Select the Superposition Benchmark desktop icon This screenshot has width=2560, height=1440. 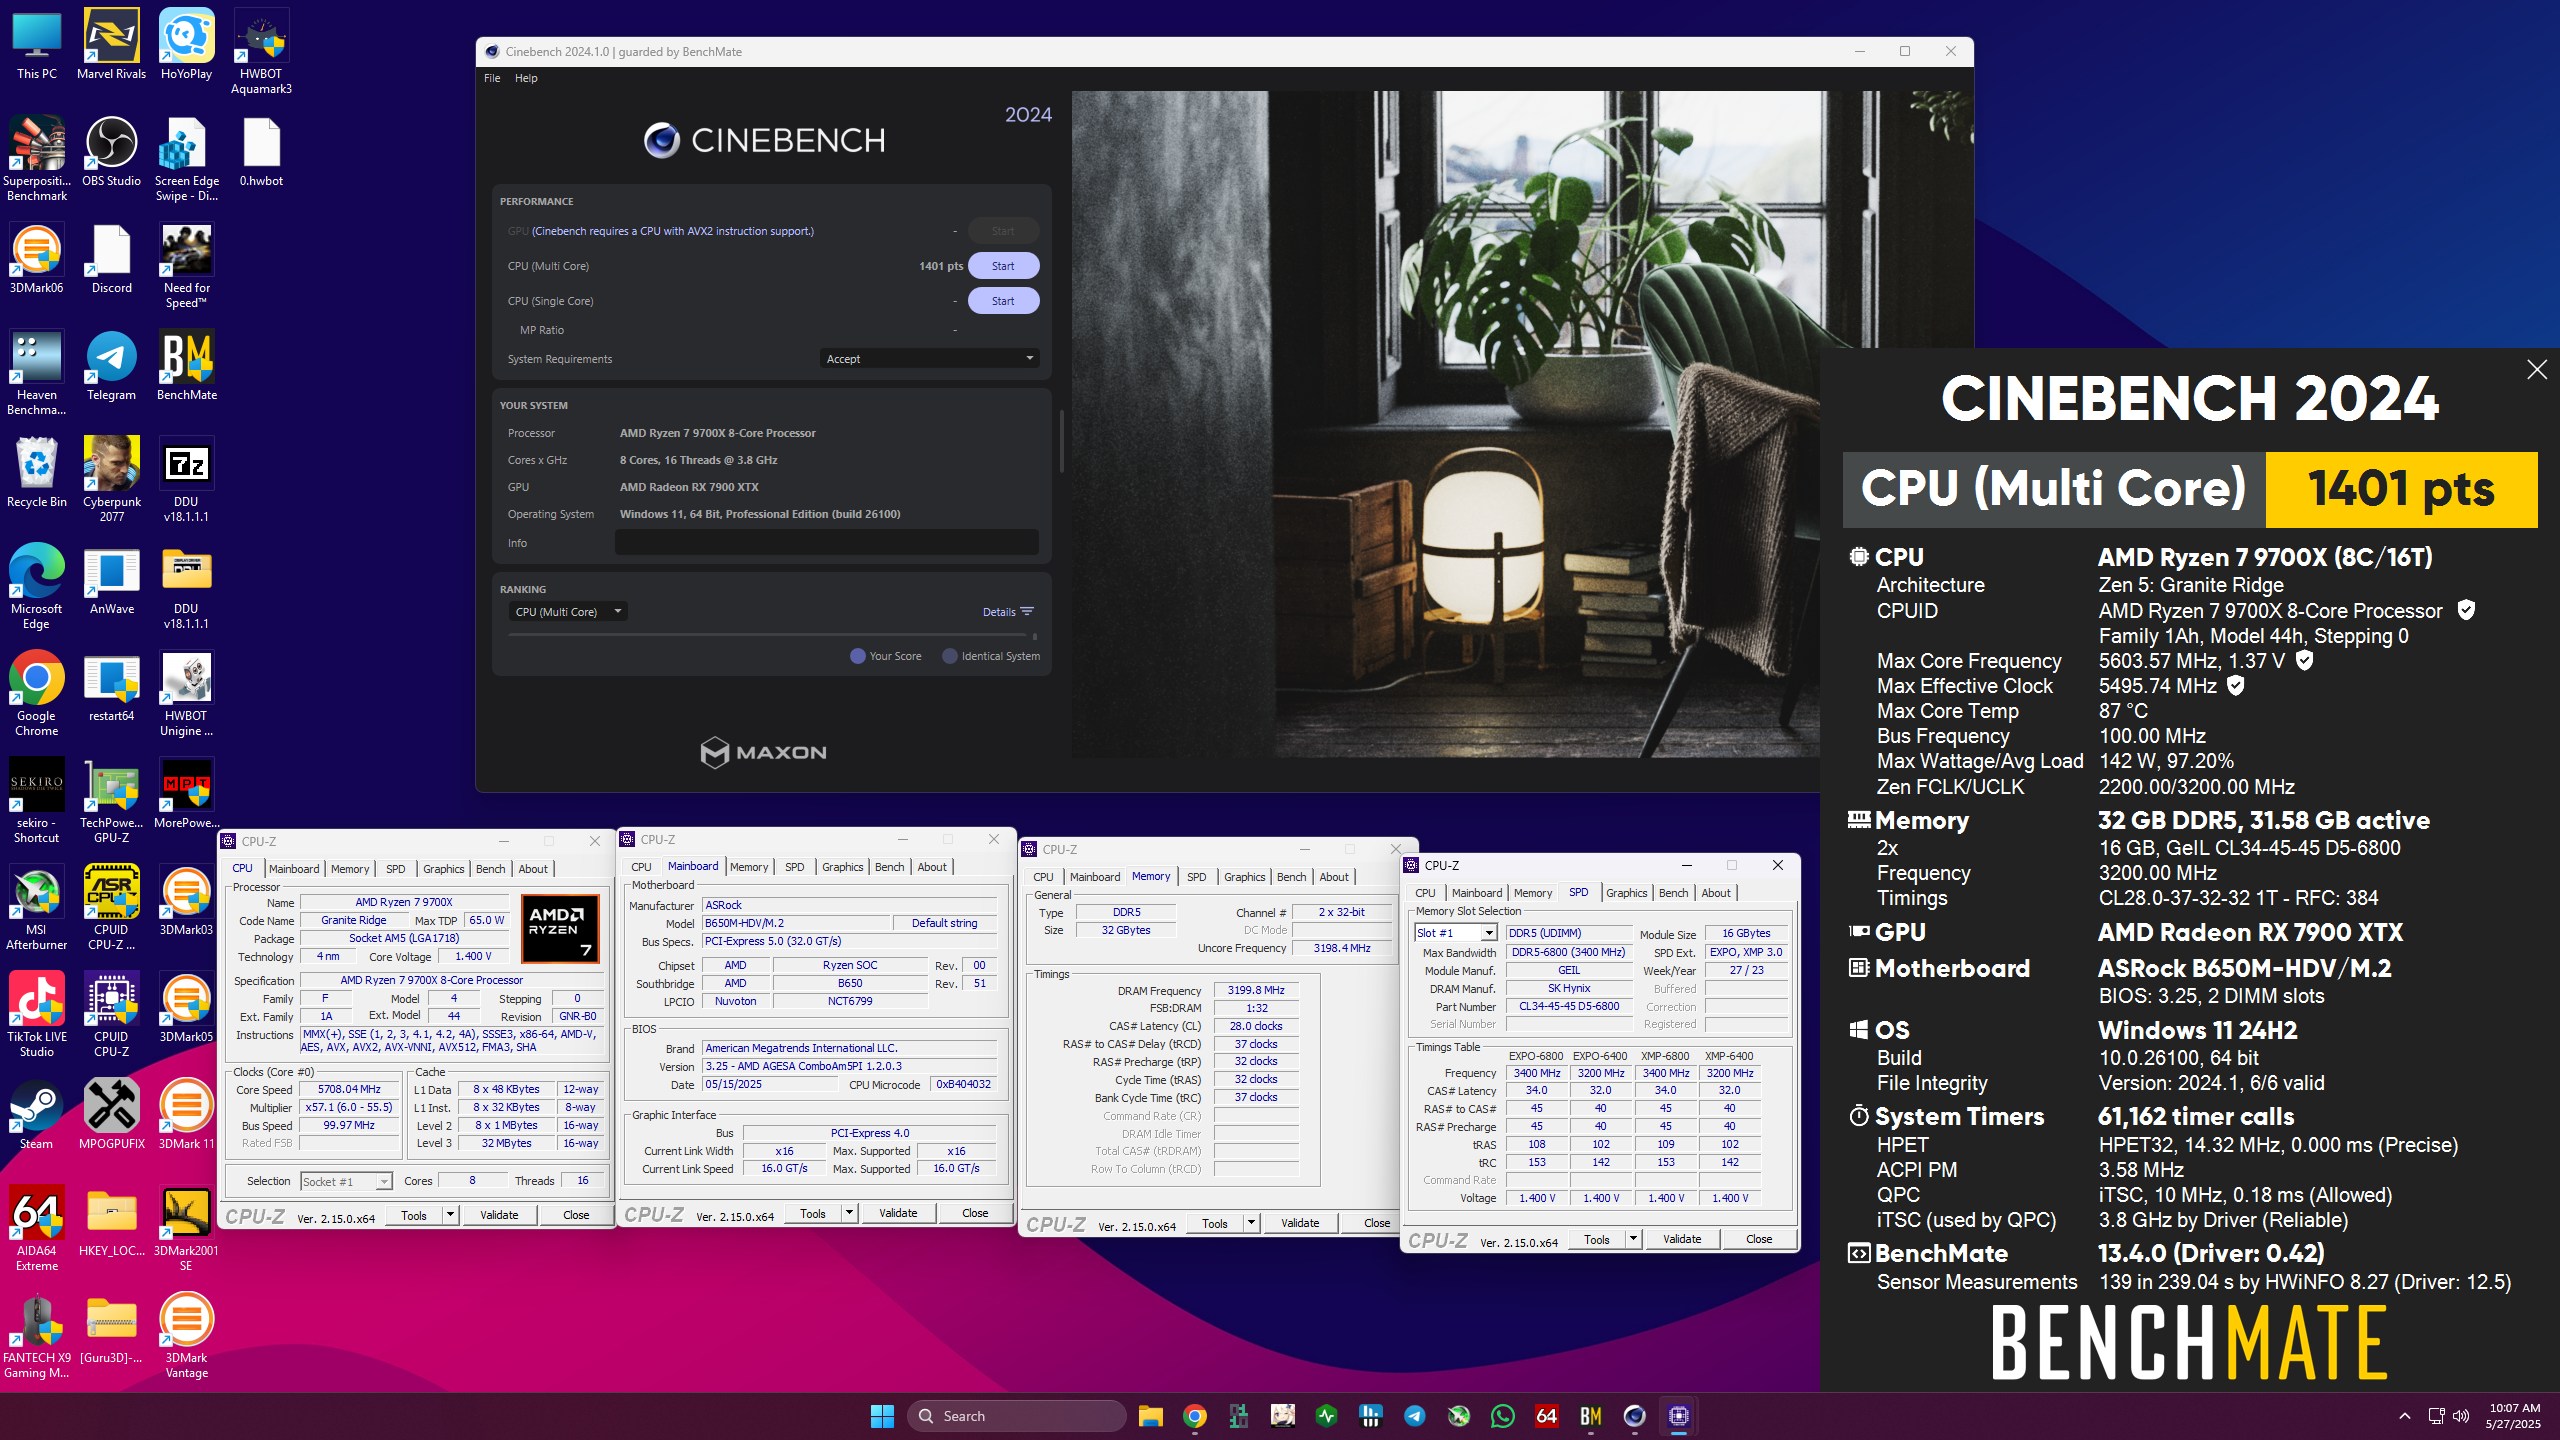(37, 158)
